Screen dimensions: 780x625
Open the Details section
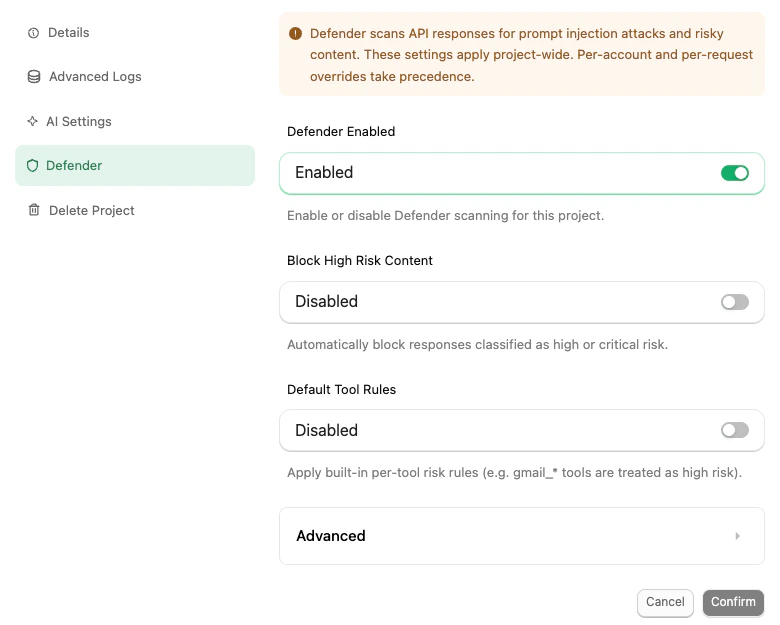coord(69,33)
